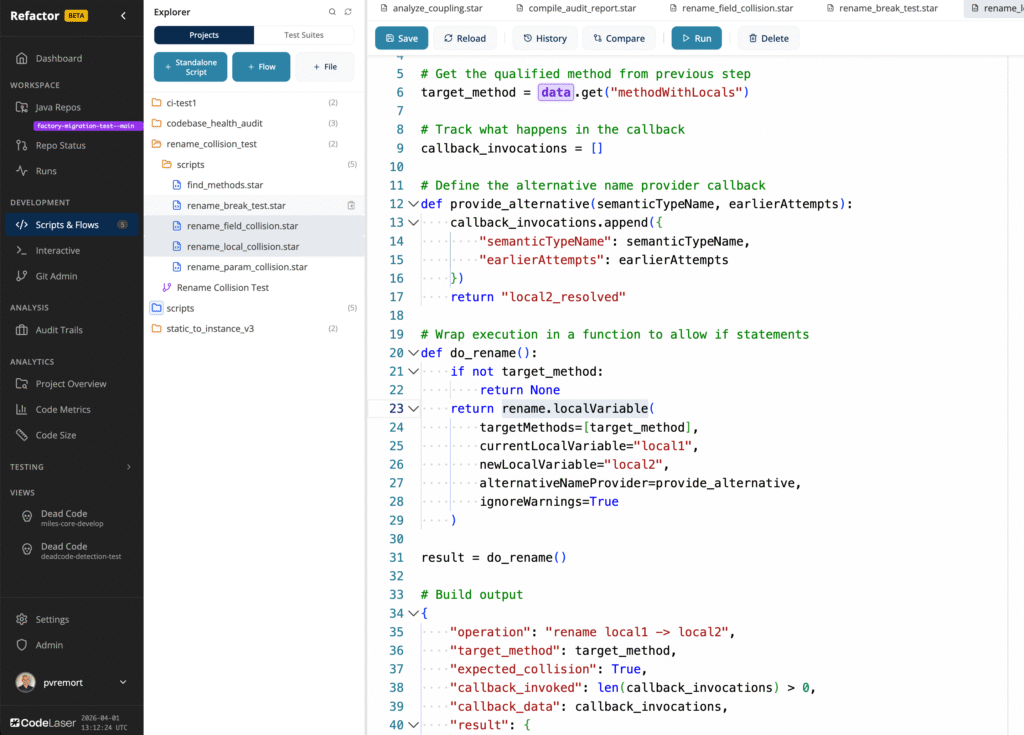Click the Save button in toolbar
The width and height of the screenshot is (1024, 735).
[400, 38]
